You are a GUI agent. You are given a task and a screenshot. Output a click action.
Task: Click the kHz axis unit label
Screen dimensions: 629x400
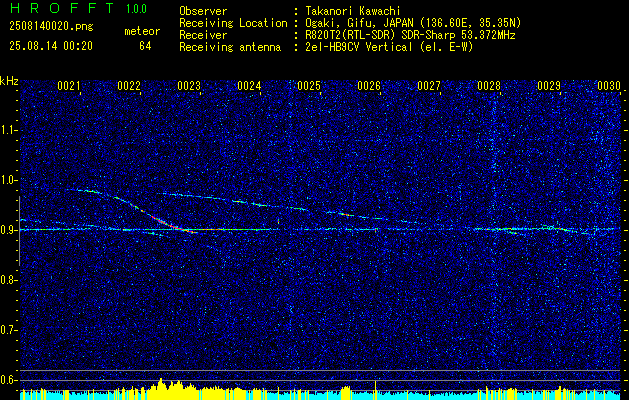9,81
